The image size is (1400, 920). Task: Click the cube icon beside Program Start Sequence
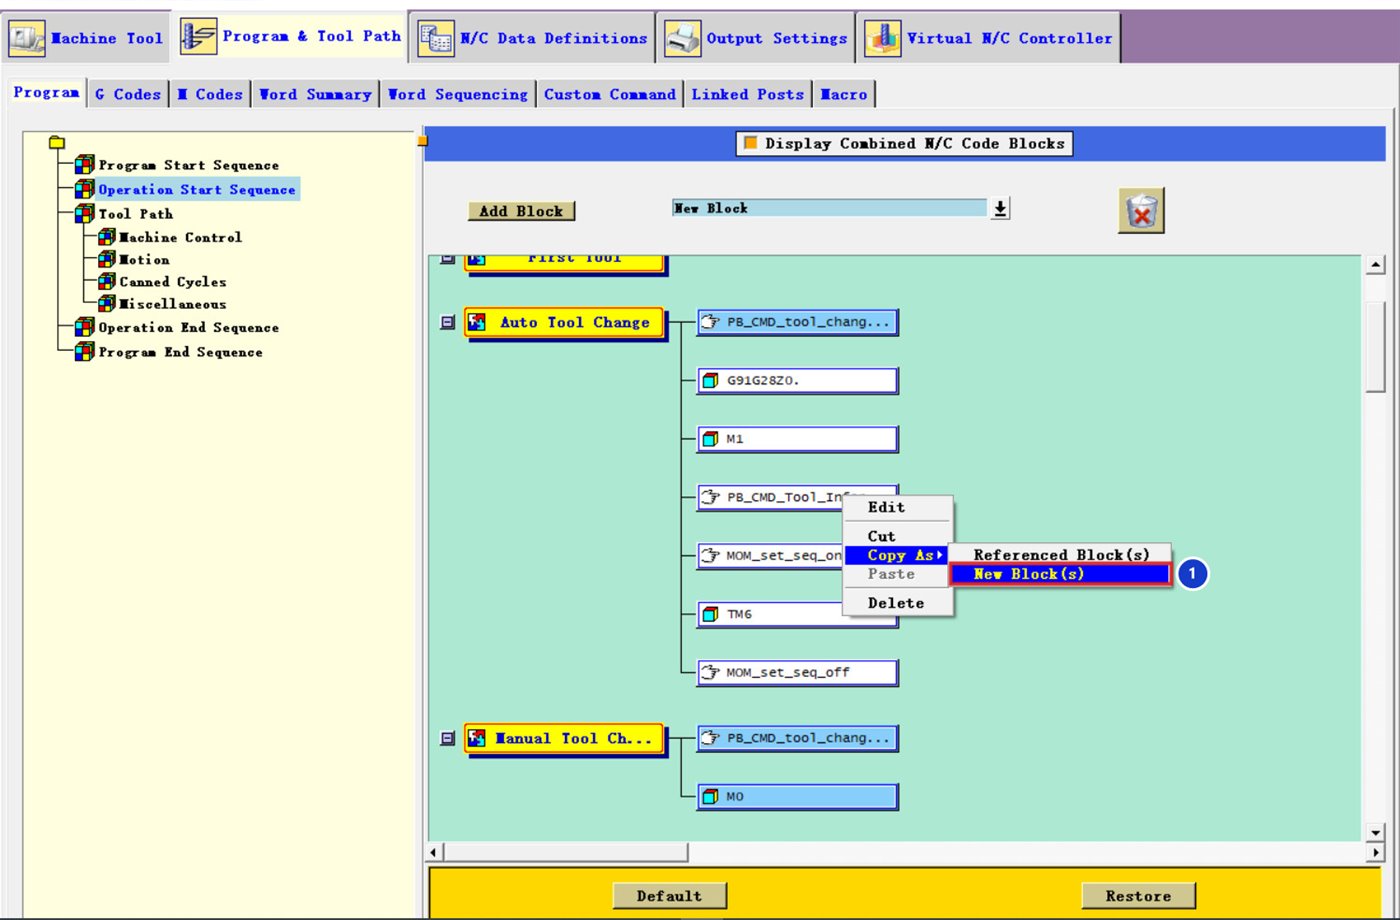tap(85, 165)
